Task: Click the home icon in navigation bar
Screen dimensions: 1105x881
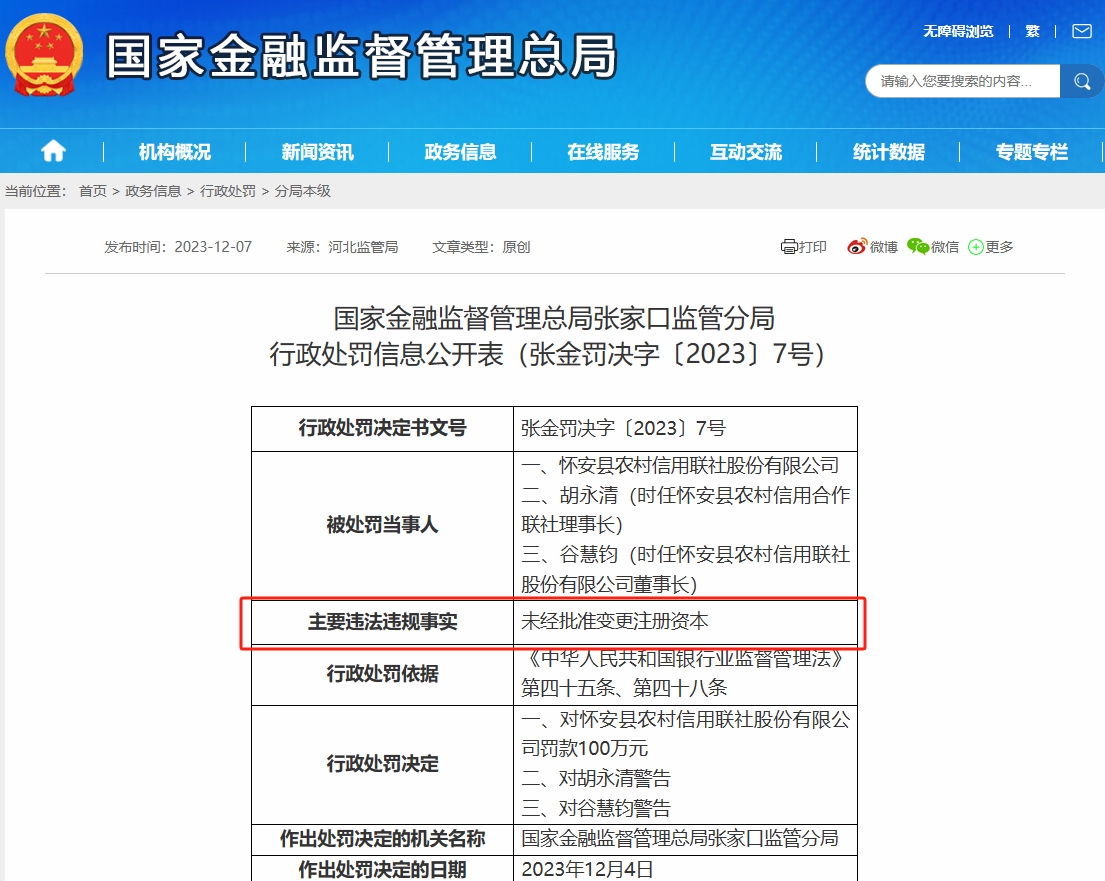Action: click(53, 151)
